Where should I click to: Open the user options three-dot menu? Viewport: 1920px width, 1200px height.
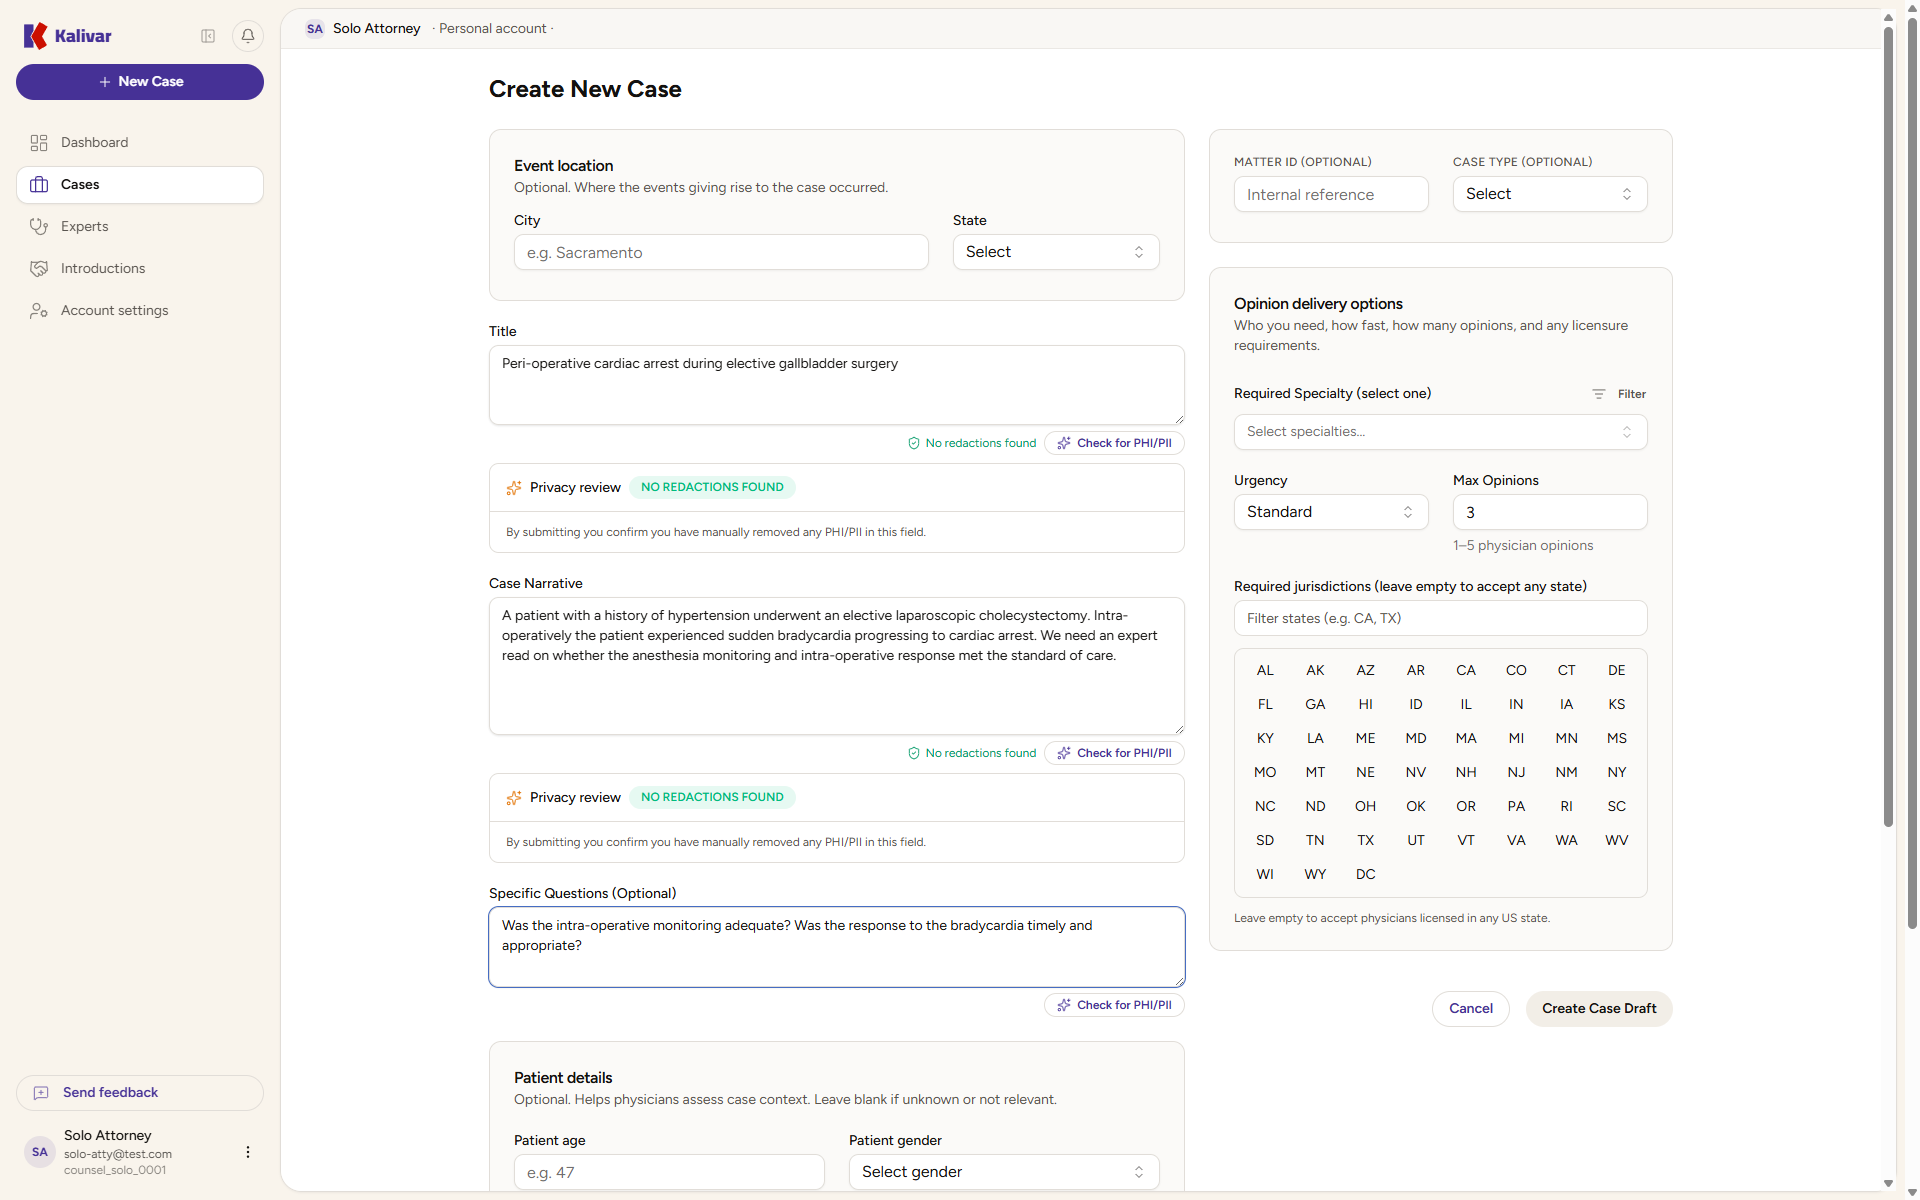248,1152
